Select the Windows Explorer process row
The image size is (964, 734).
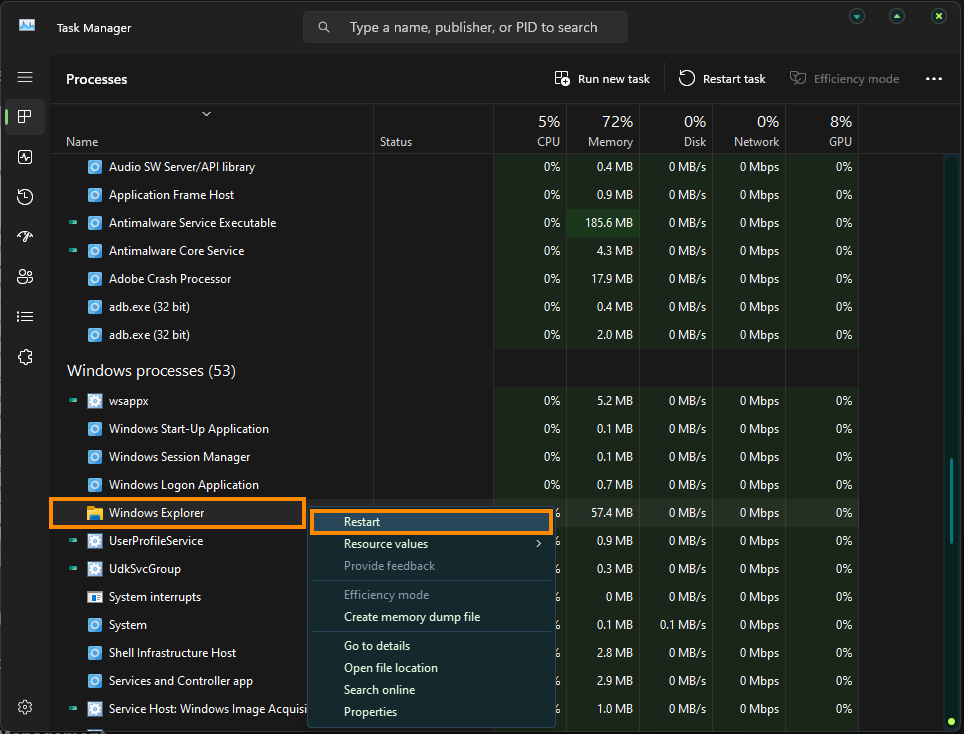click(178, 513)
